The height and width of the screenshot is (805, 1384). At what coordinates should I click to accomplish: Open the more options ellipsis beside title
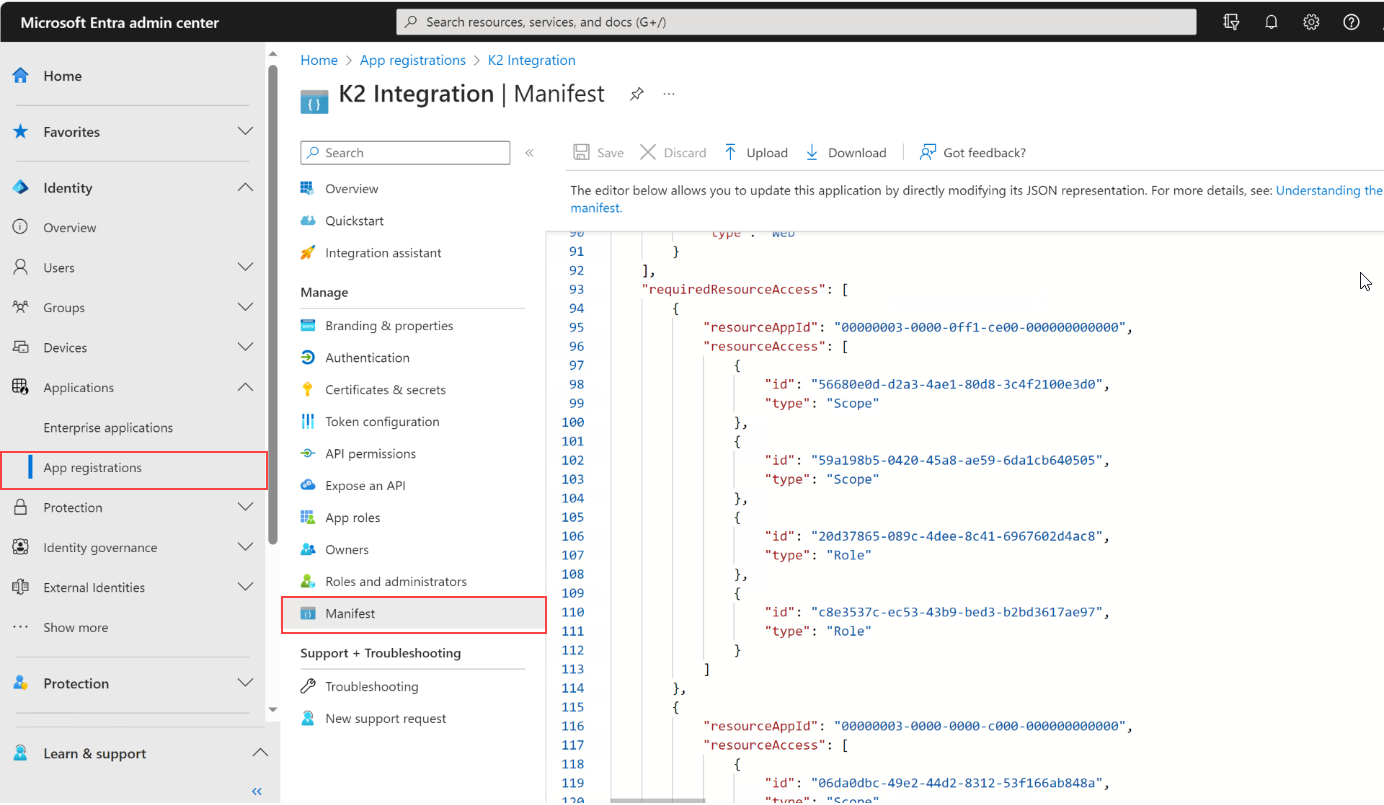(x=669, y=94)
